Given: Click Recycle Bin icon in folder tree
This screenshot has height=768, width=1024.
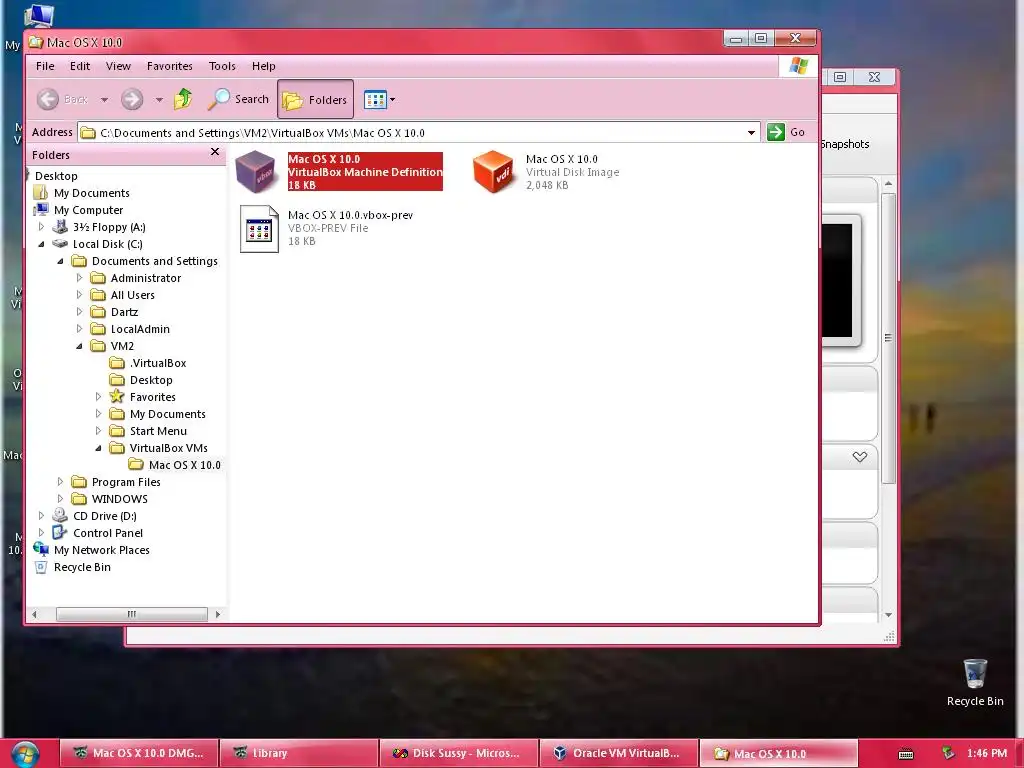Looking at the screenshot, I should point(41,566).
